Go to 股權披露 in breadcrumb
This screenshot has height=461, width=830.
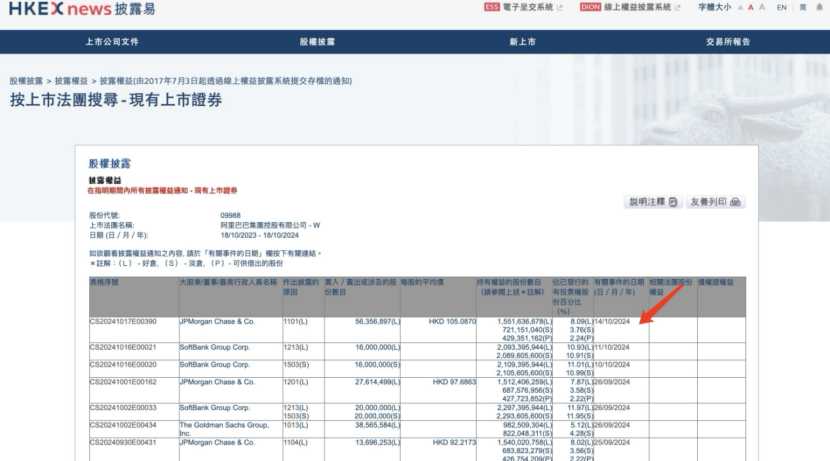pyautogui.click(x=26, y=80)
